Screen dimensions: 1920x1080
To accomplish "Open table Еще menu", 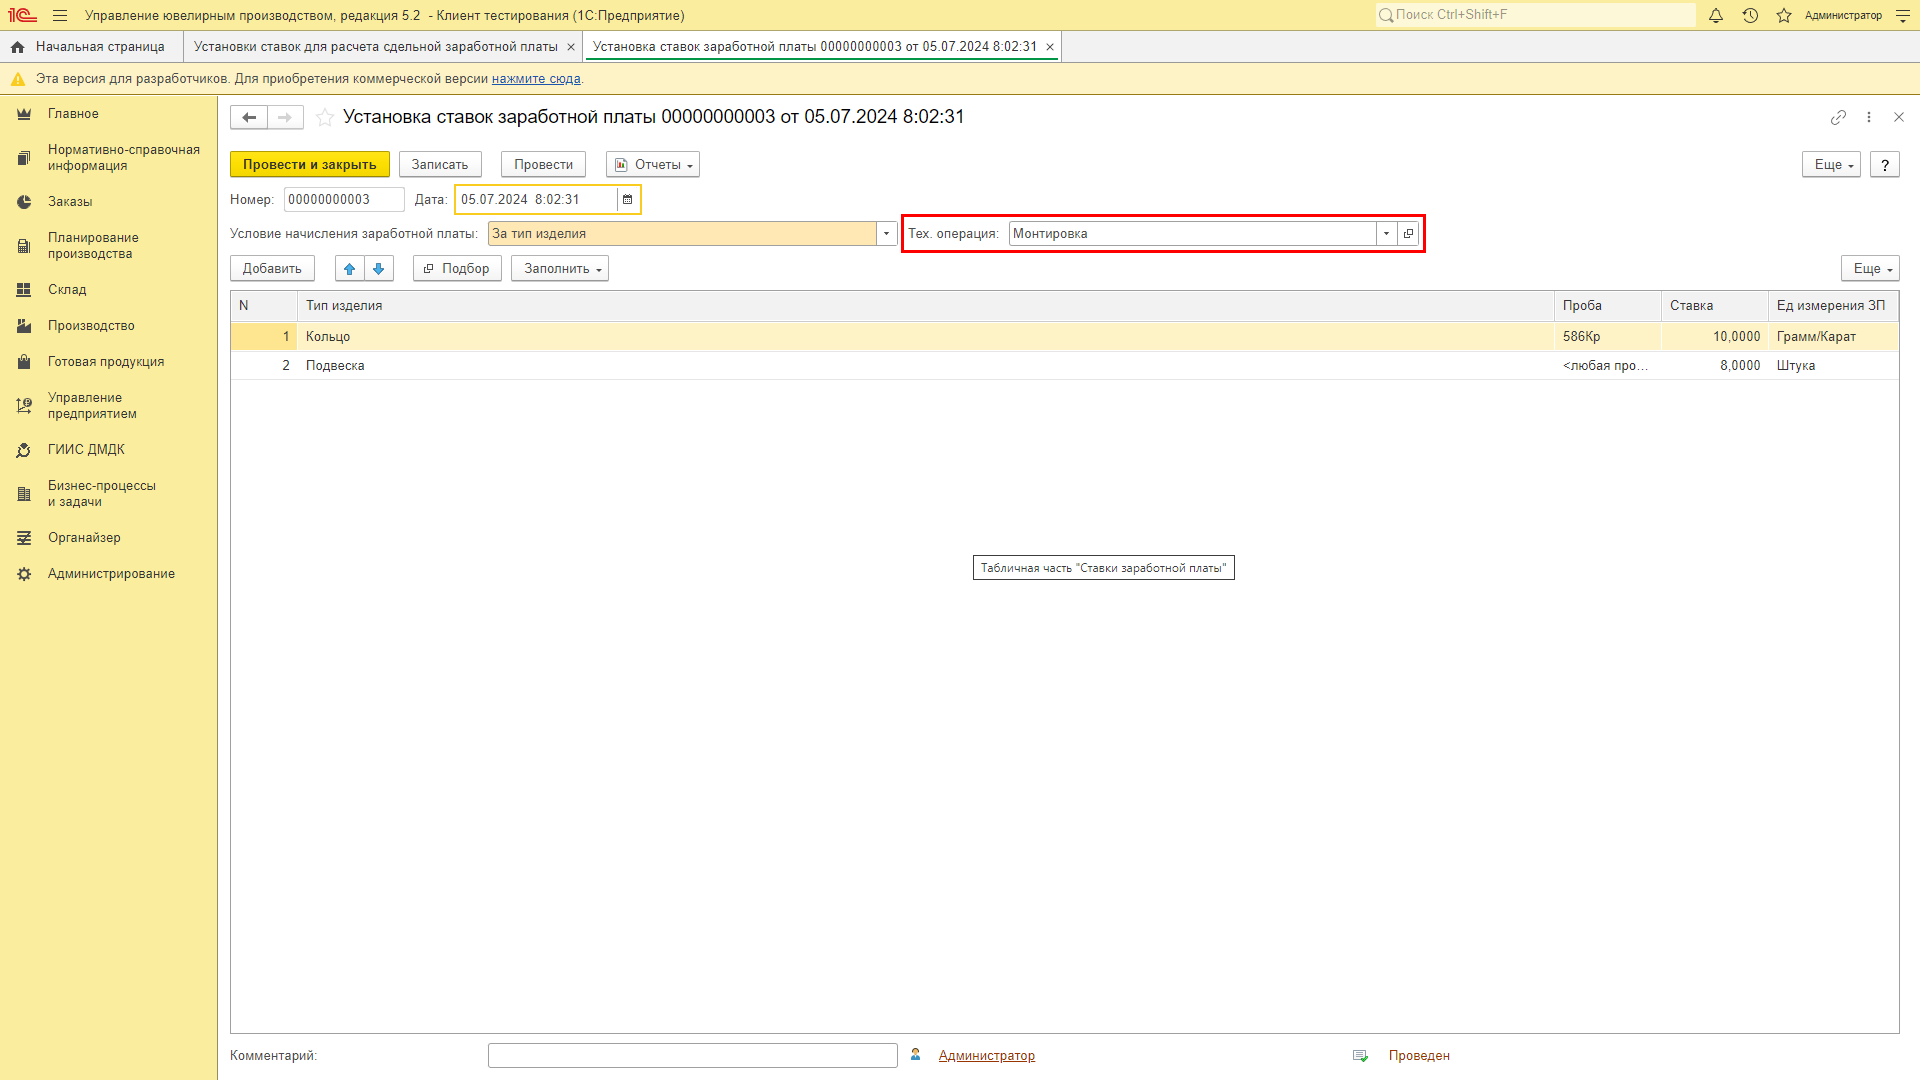I will coord(1870,269).
